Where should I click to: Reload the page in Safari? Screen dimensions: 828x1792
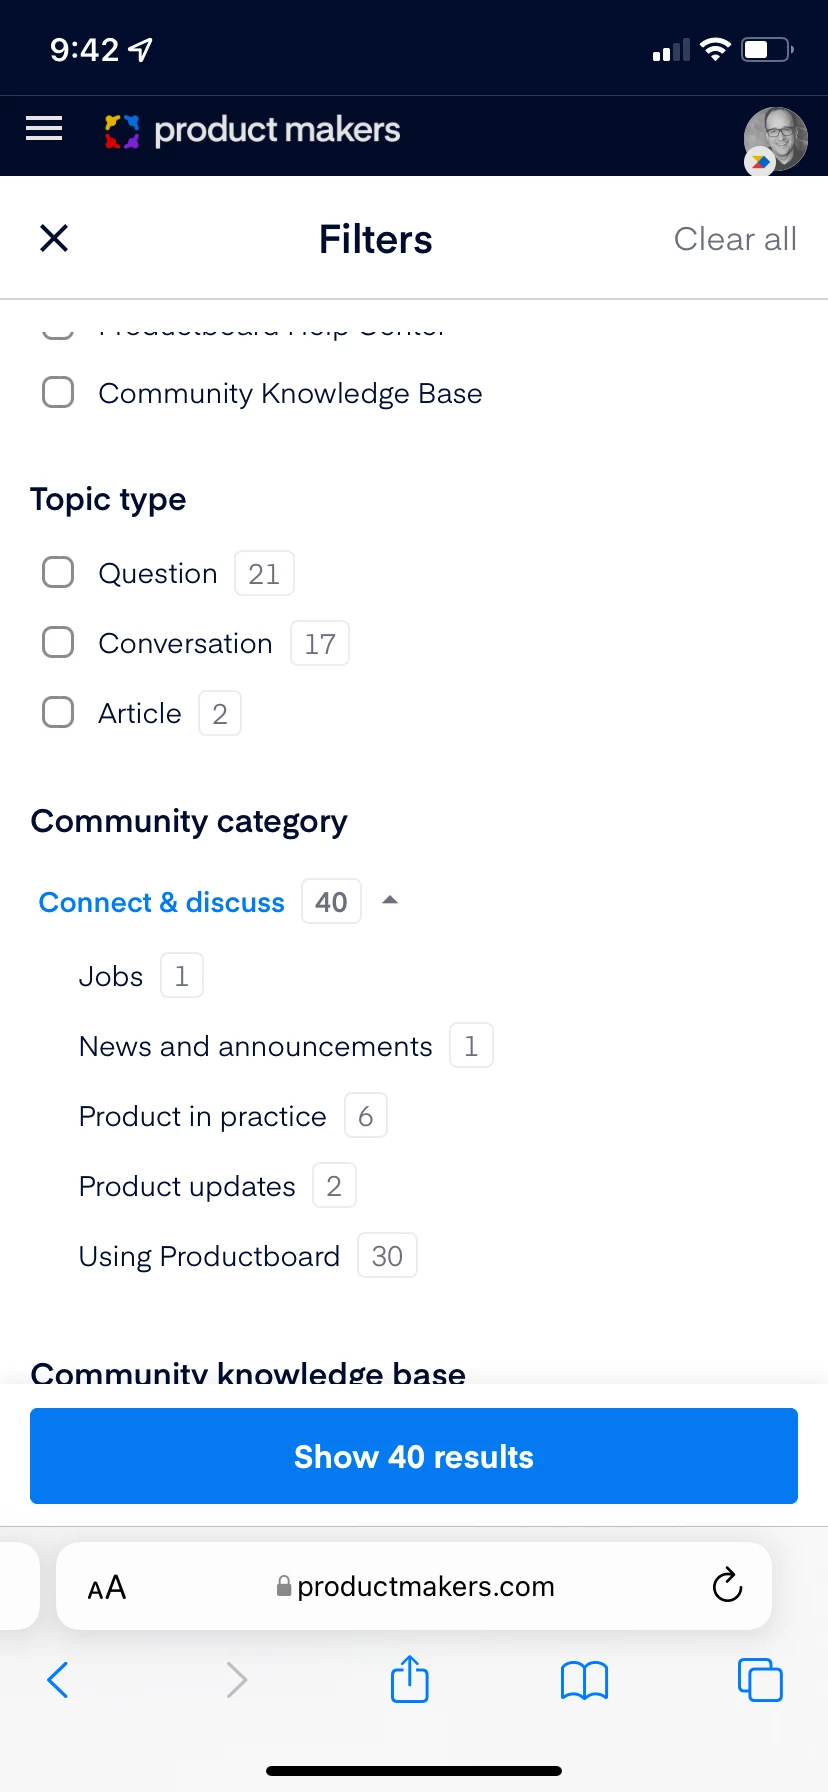pyautogui.click(x=727, y=1586)
